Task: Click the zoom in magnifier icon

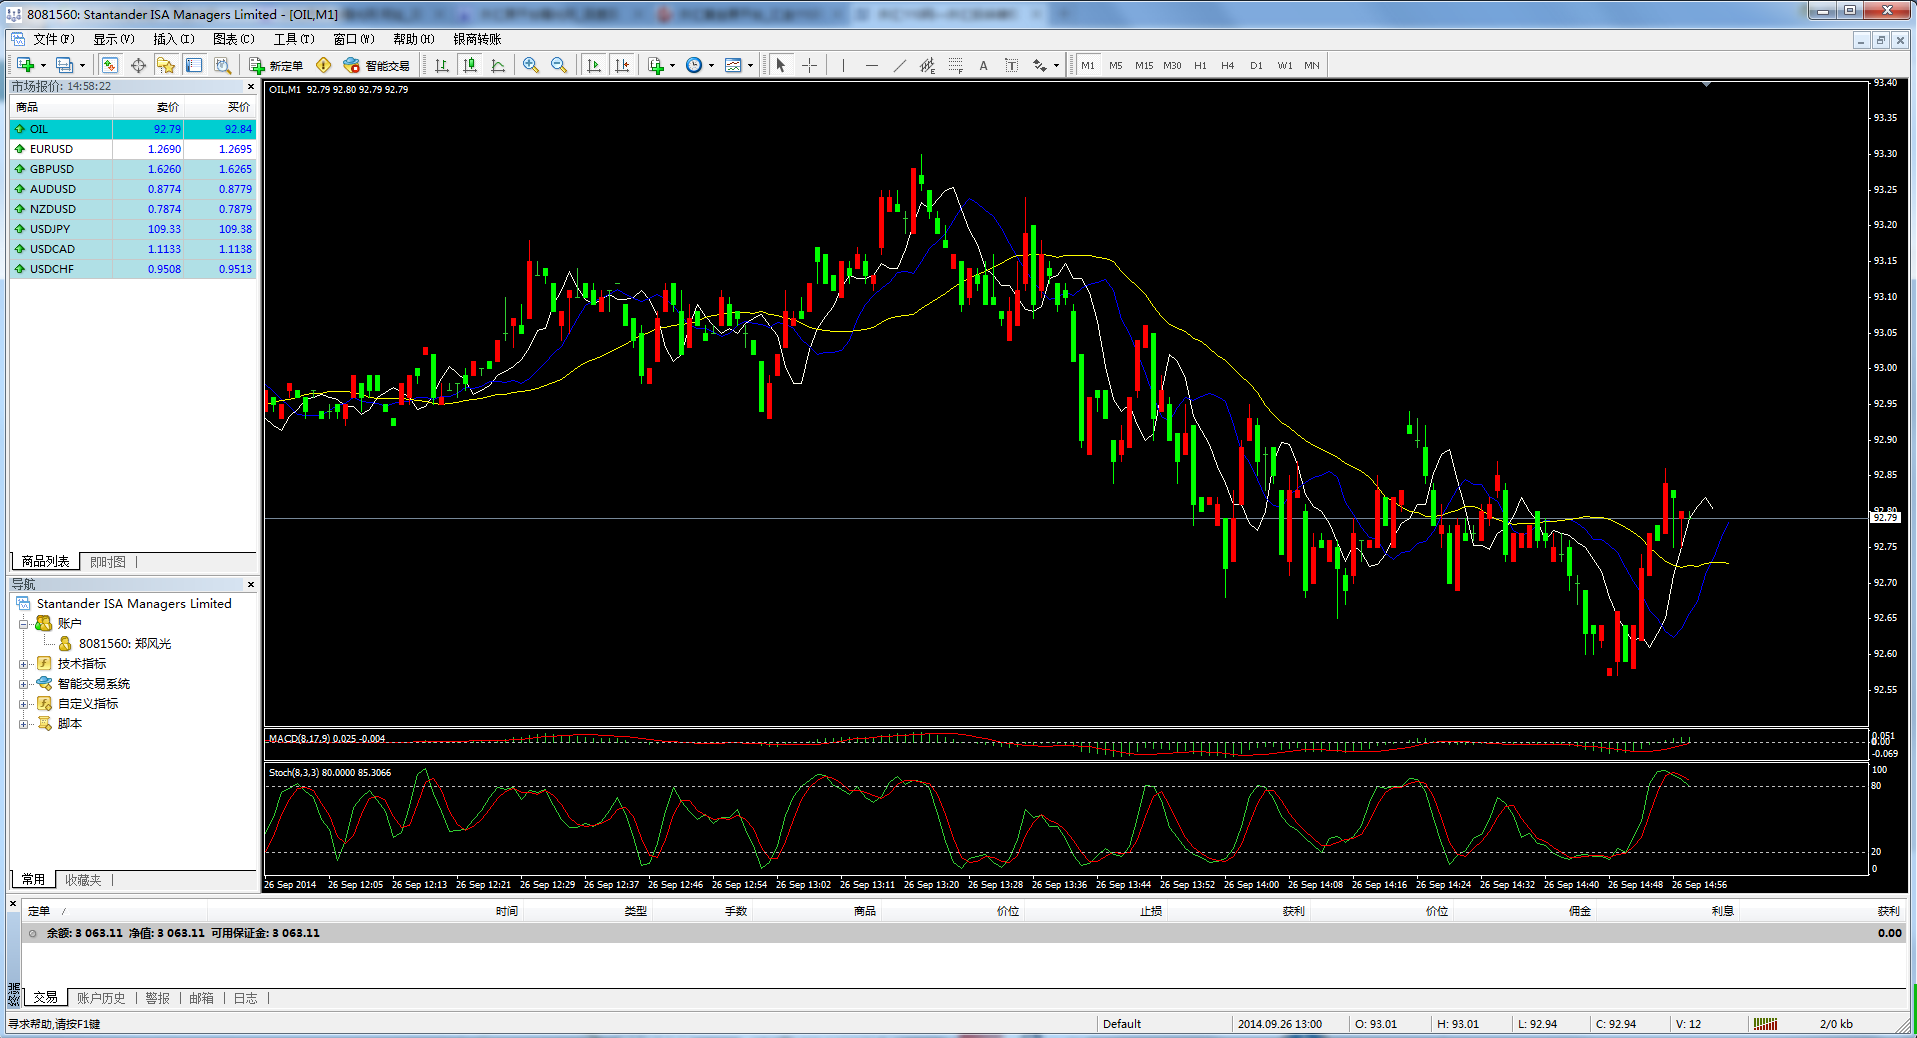Action: pyautogui.click(x=530, y=65)
